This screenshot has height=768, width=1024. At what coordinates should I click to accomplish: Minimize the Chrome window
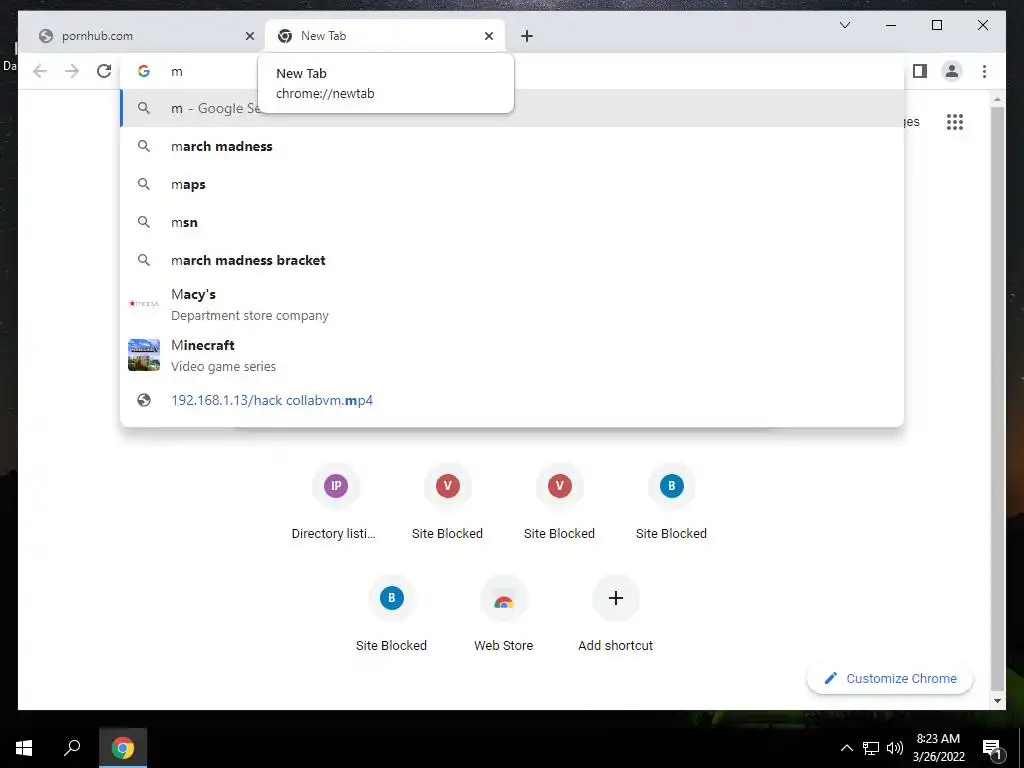(x=891, y=25)
